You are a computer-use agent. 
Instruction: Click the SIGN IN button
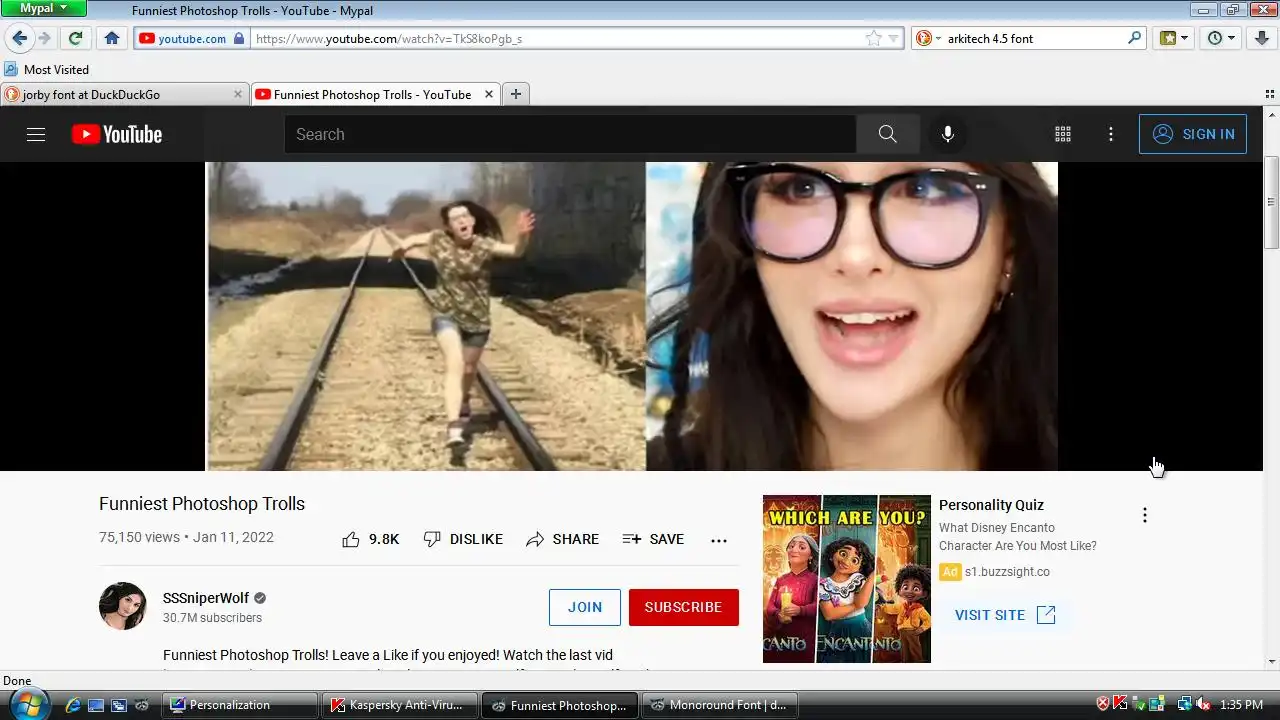point(1193,134)
